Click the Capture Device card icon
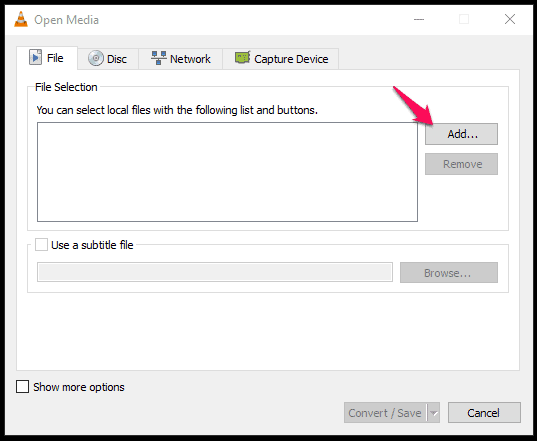Viewport: 537px width, 441px height. [x=242, y=58]
